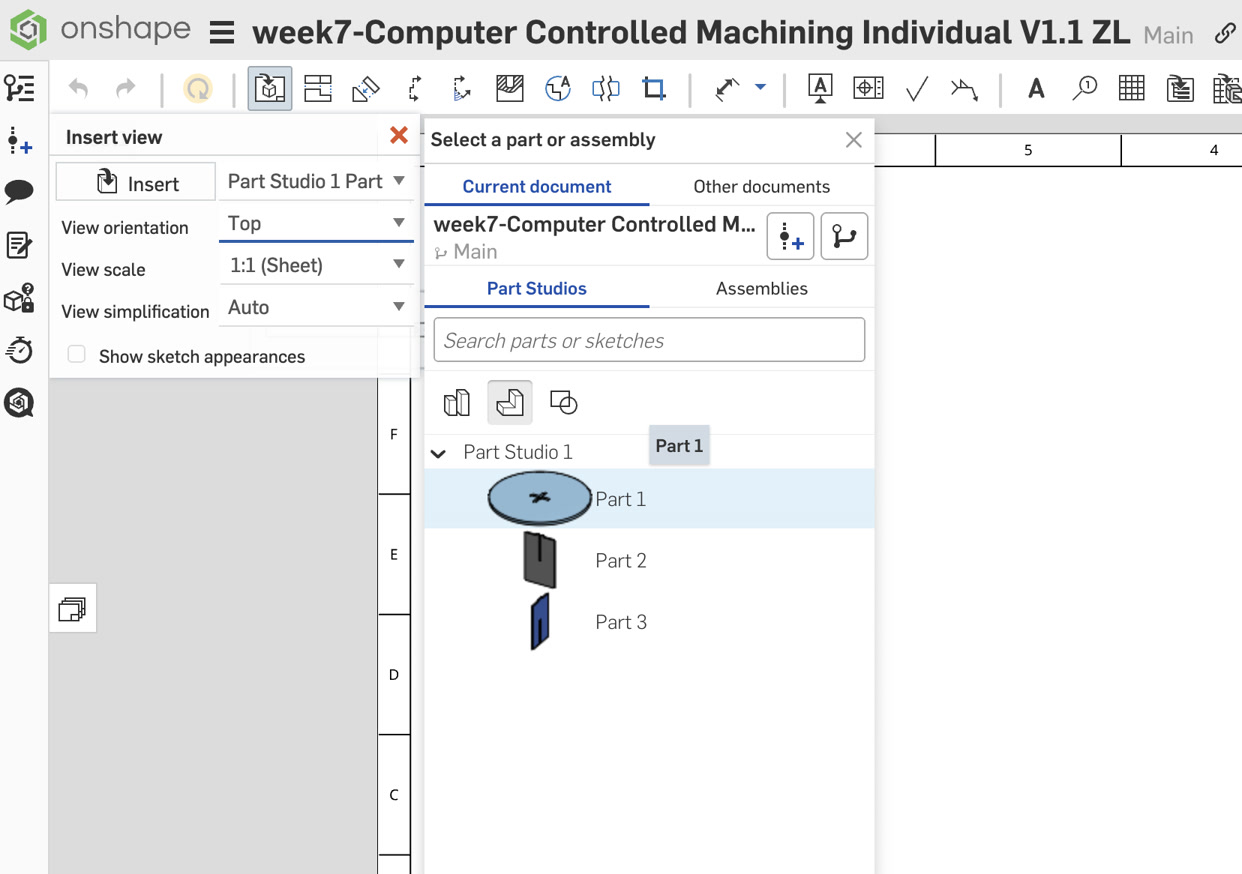Select the Crop view tool
The image size is (1242, 874).
click(654, 88)
